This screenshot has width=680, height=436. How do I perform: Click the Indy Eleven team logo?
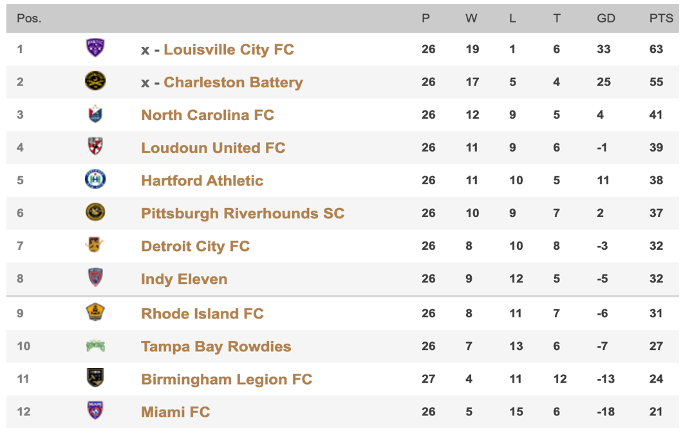click(95, 278)
